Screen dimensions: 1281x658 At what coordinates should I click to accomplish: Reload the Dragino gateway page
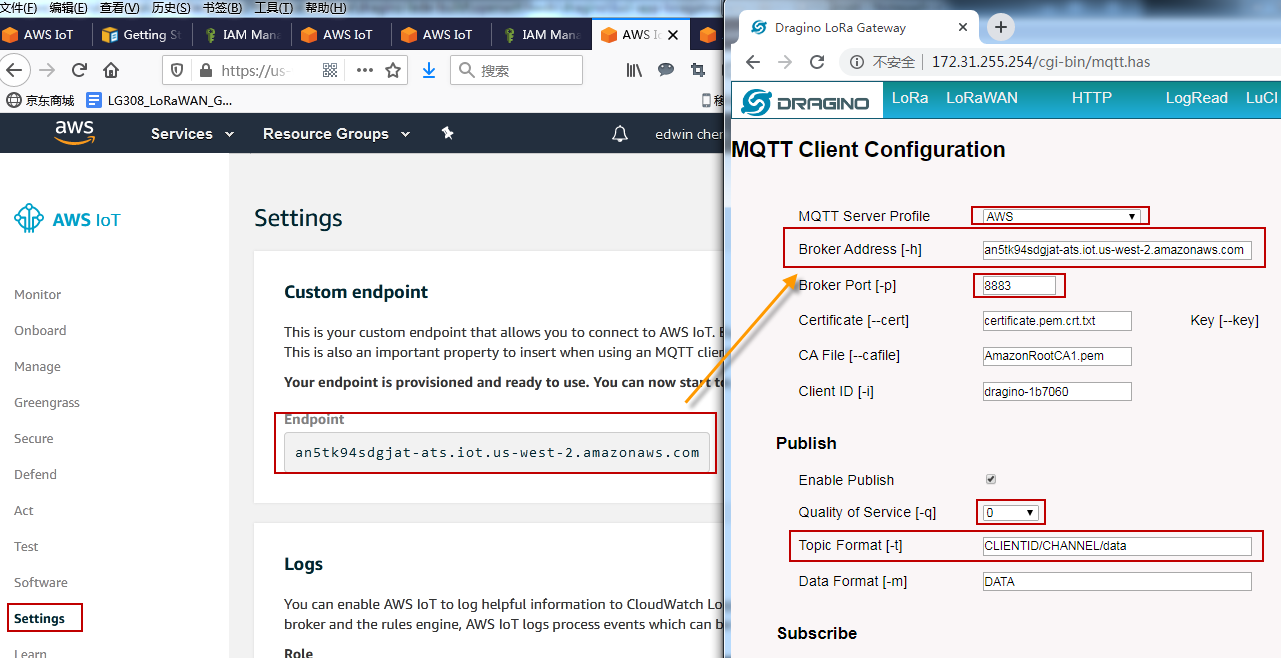[817, 62]
